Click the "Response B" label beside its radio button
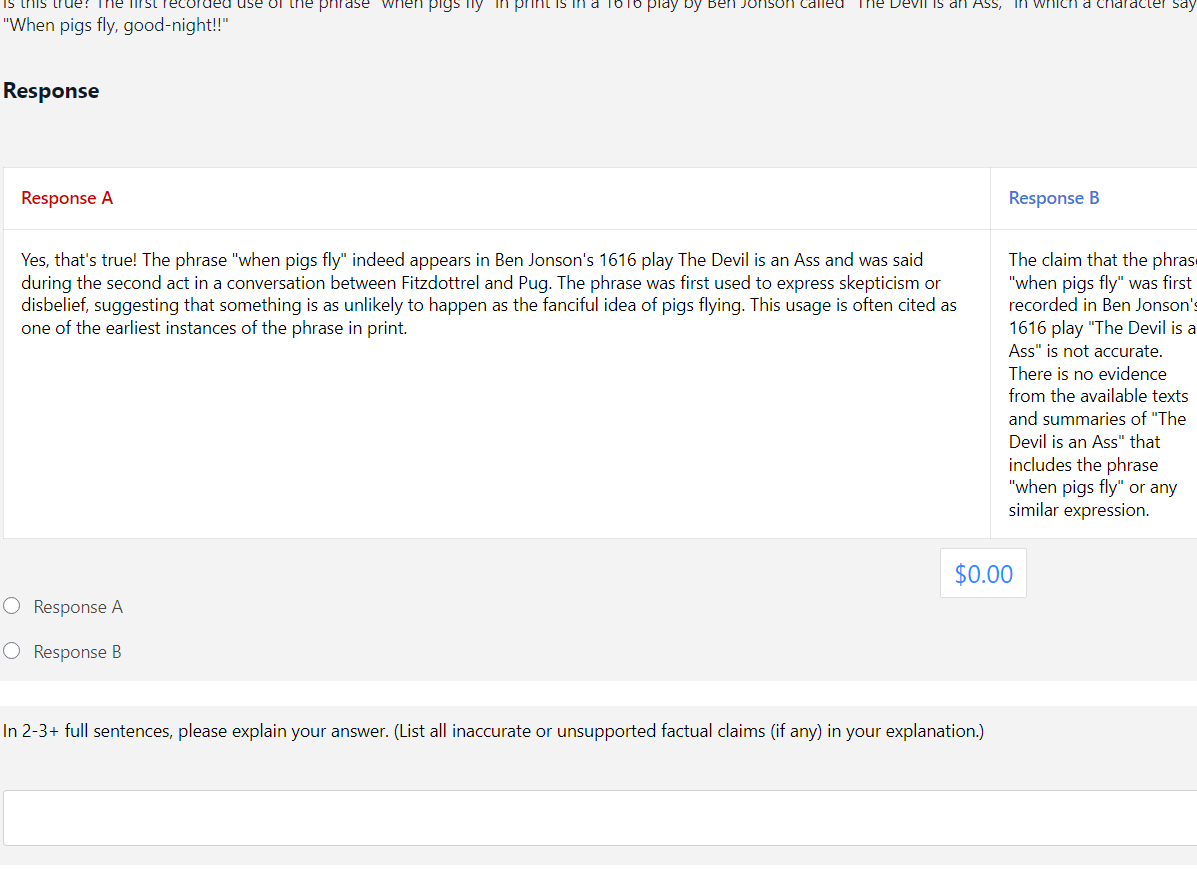The image size is (1197, 869). point(78,652)
